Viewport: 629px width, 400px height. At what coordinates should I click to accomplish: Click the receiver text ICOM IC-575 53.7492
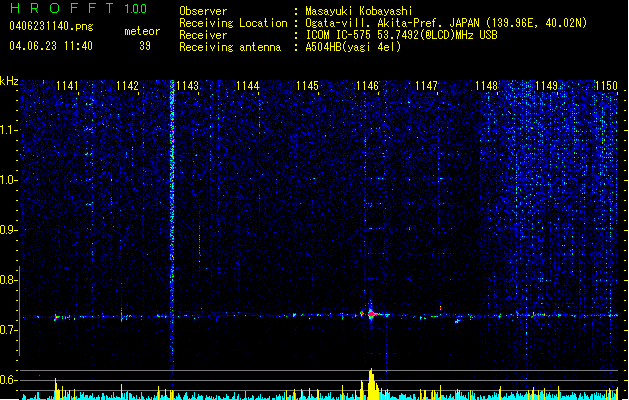coord(401,35)
